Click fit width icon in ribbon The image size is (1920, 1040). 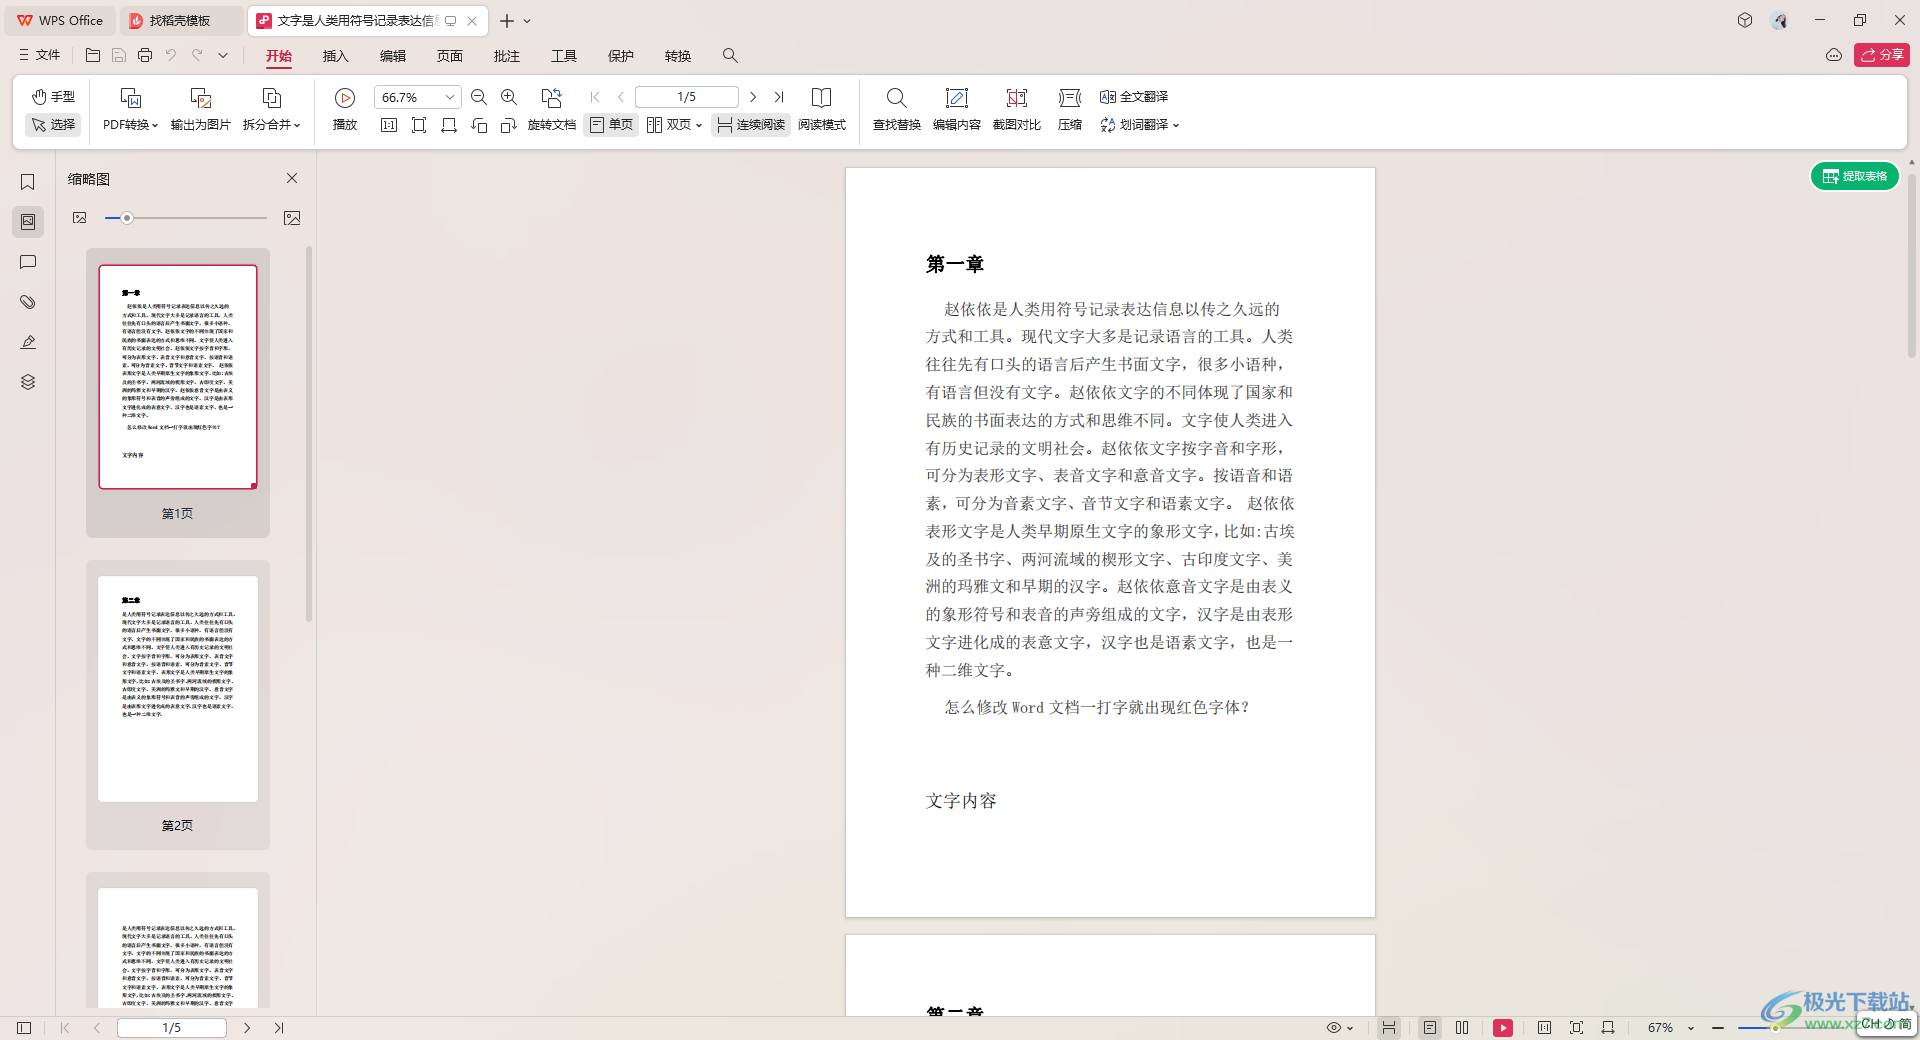[449, 125]
